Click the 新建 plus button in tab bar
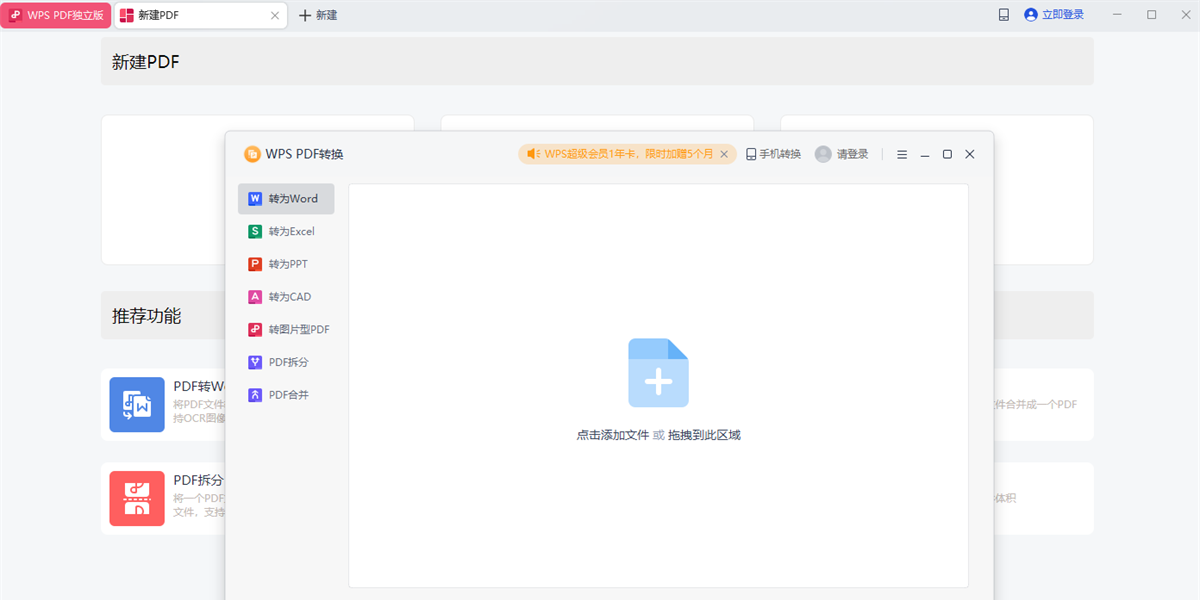 click(x=318, y=15)
